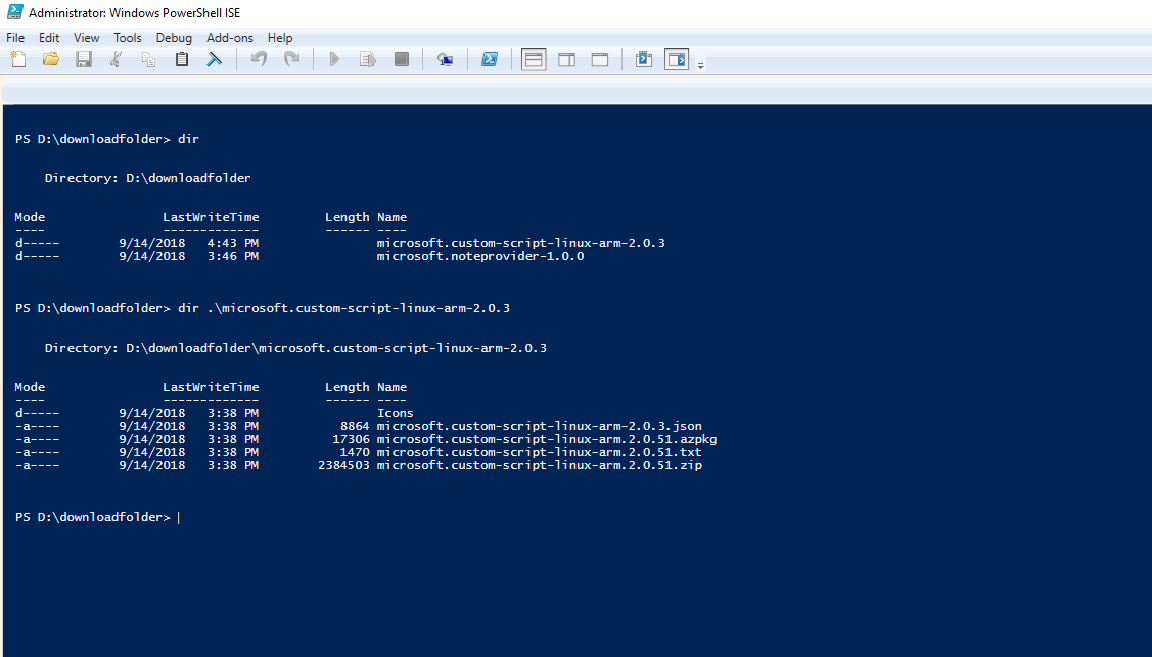Launch PowerShell.exe from the blue console icon

[x=489, y=60]
